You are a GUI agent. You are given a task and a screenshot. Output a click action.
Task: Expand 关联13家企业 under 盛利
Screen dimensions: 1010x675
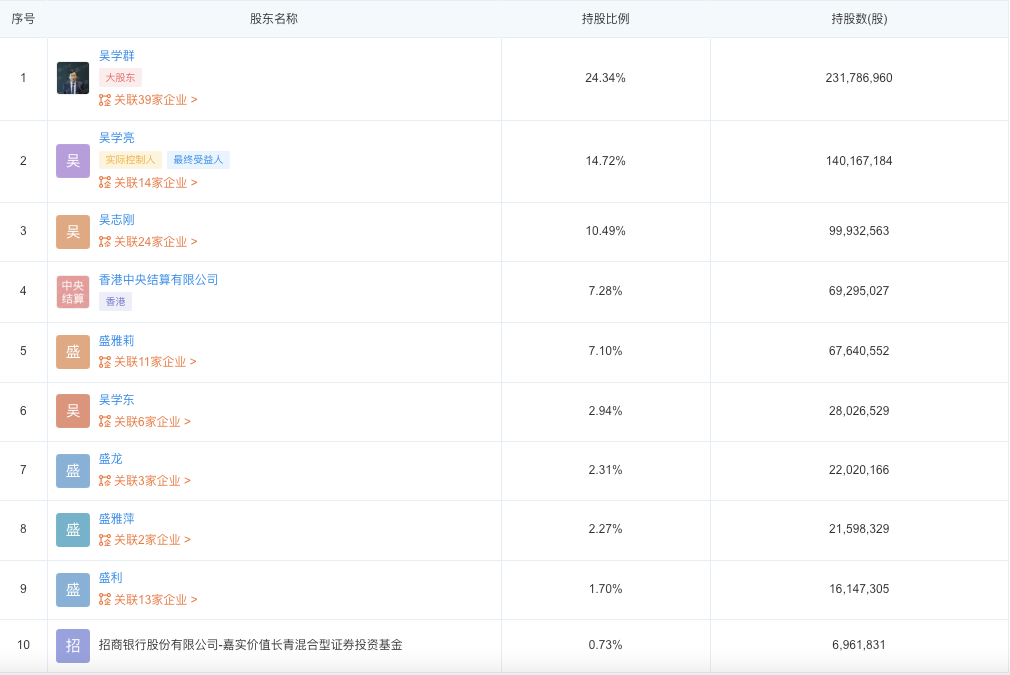click(x=148, y=600)
